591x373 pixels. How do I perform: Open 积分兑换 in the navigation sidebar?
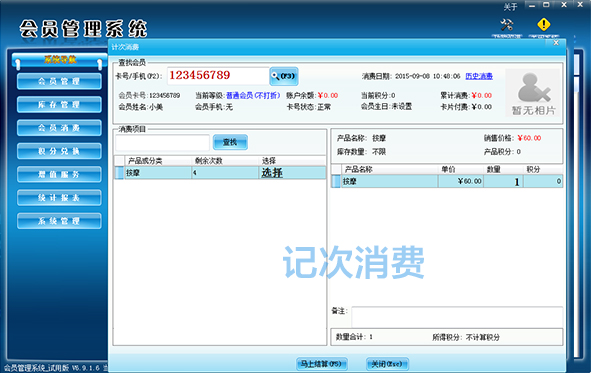coord(59,151)
